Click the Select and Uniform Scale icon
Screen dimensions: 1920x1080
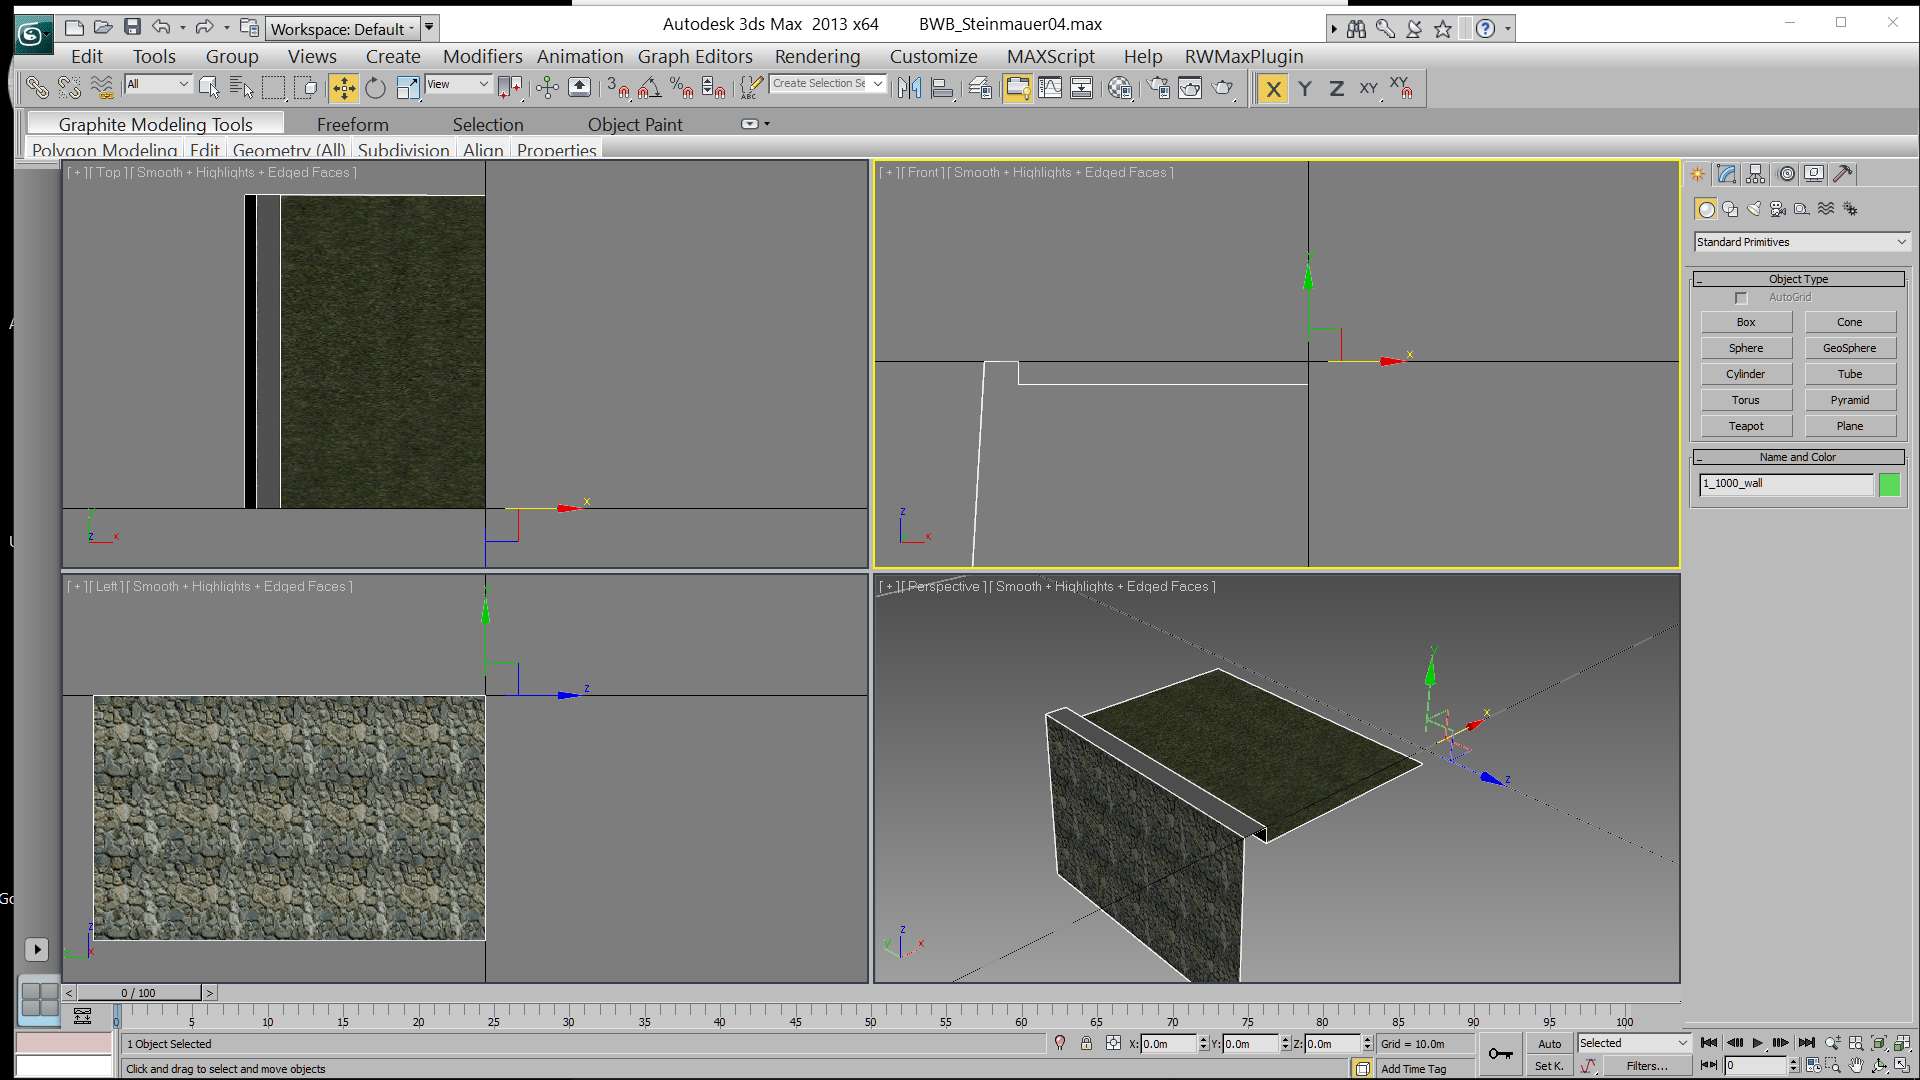407,88
